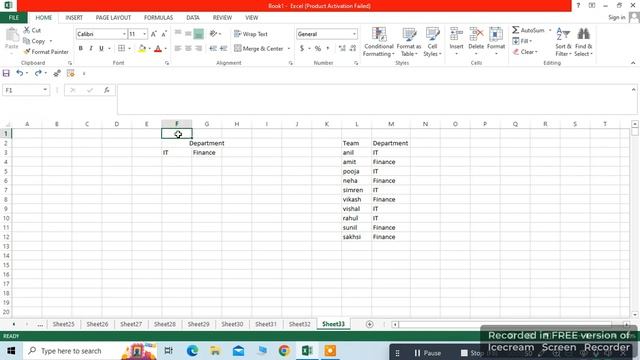Click the accounting dollar format icon
This screenshot has width=640, height=360.
tap(302, 49)
